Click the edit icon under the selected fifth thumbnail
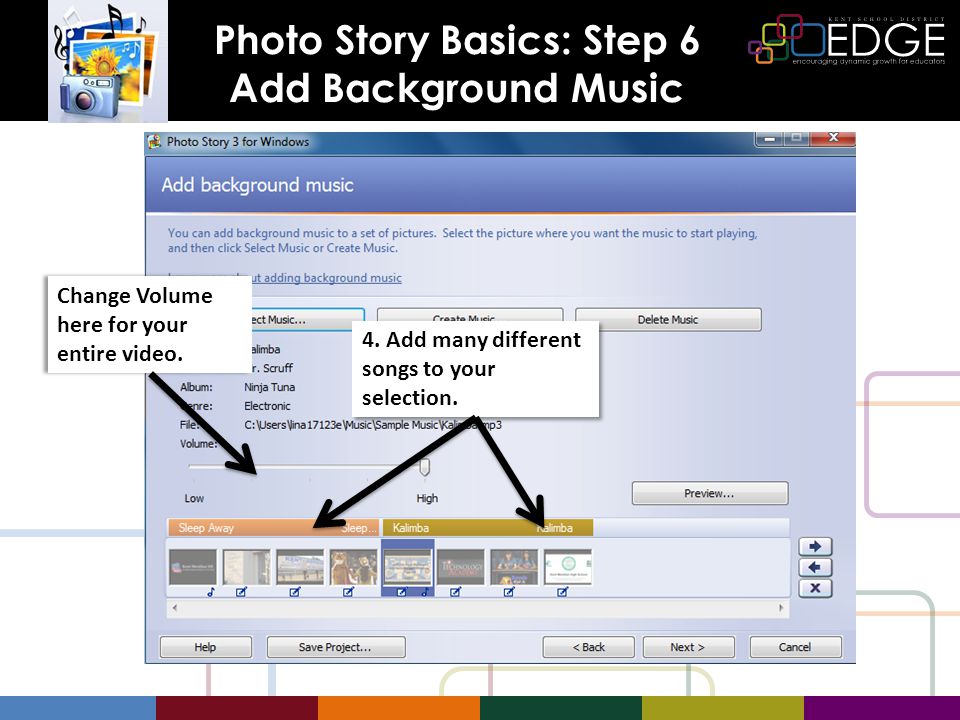960x720 pixels. point(402,592)
